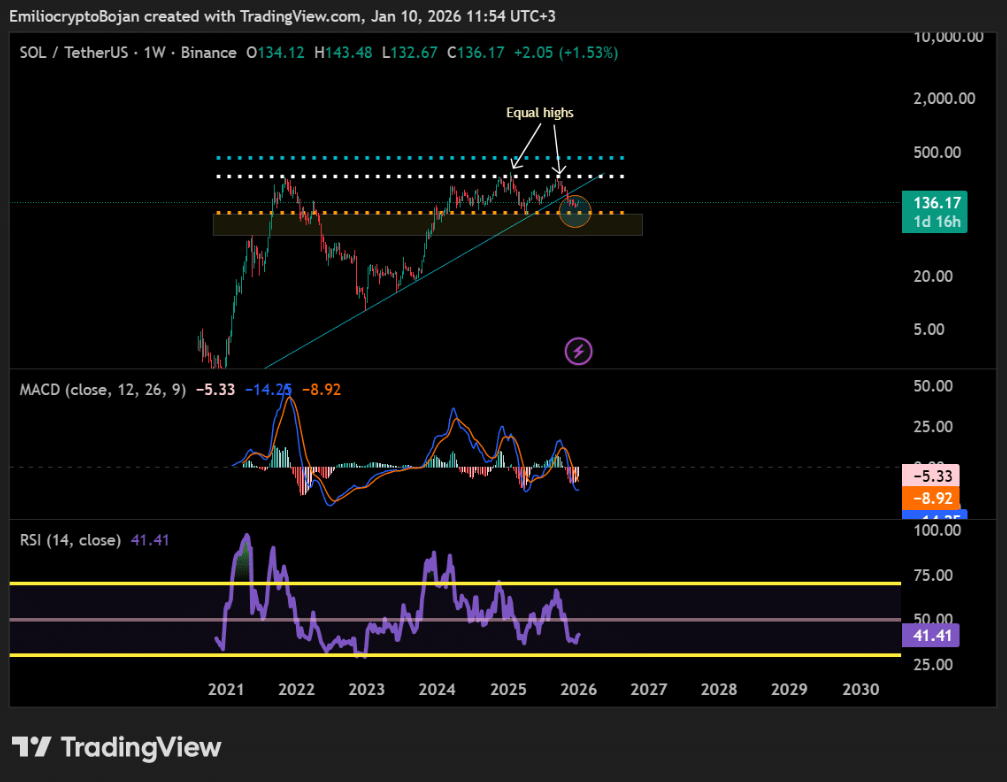Viewport: 1007px width, 782px height.
Task: Click the 2026 label on time axis
Action: 579,689
